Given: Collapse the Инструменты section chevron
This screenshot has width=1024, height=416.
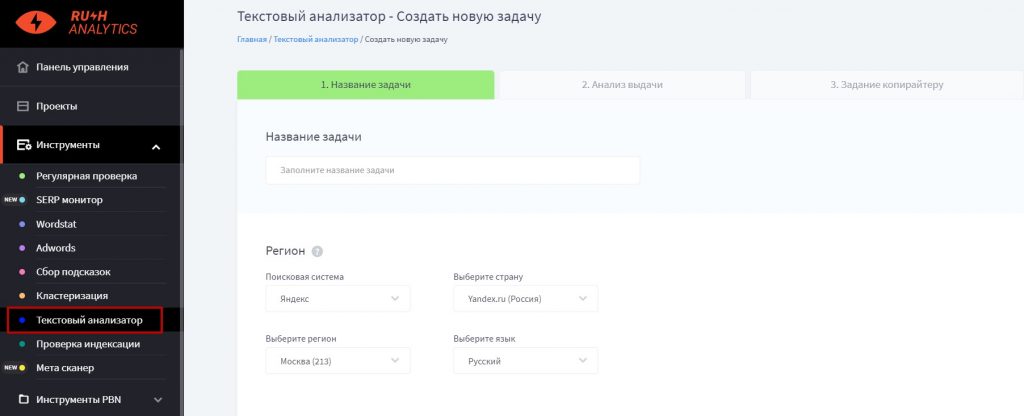Looking at the screenshot, I should pyautogui.click(x=156, y=147).
